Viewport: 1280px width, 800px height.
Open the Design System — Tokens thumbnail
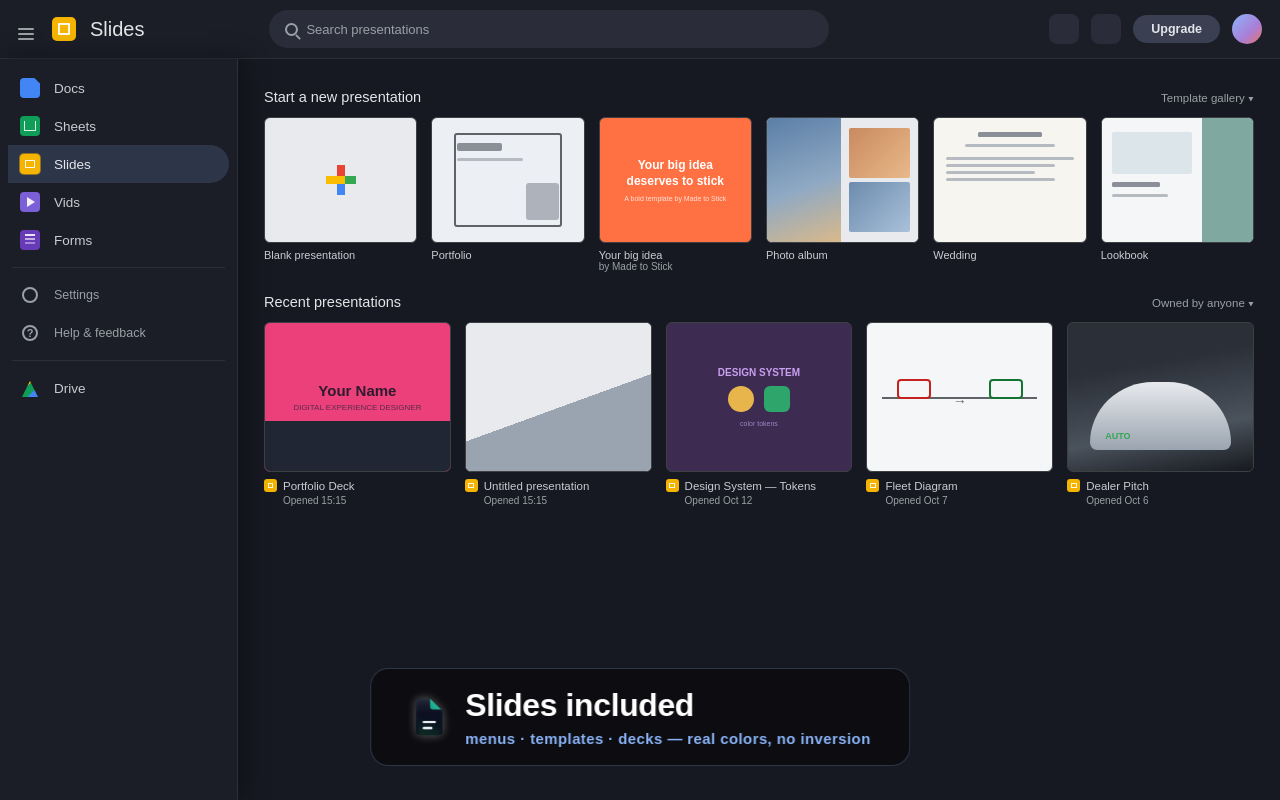pos(759,397)
